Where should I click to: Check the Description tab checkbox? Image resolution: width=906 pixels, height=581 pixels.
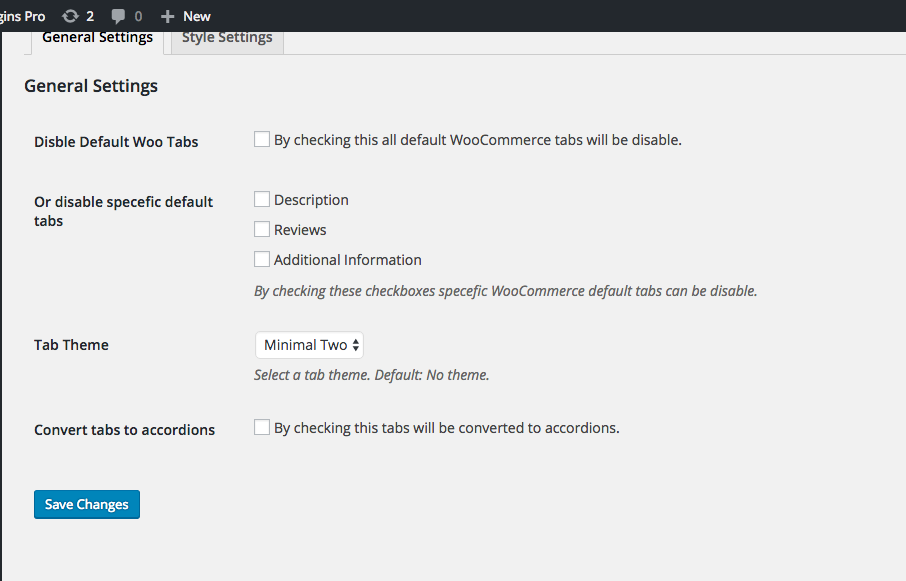click(x=262, y=199)
